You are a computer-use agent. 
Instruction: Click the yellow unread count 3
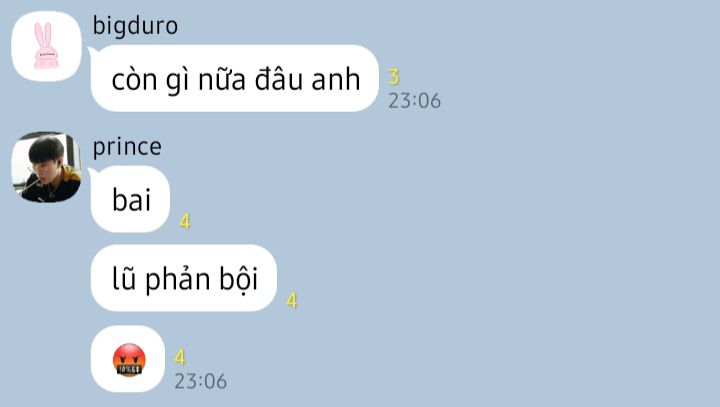pos(394,77)
